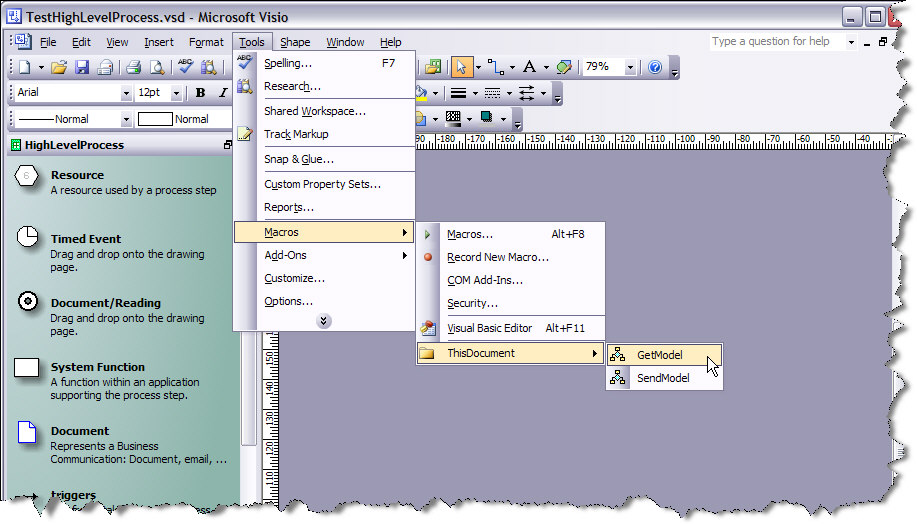Viewport: 917px width, 524px height.
Task: Click the Open folder icon
Action: [x=60, y=68]
